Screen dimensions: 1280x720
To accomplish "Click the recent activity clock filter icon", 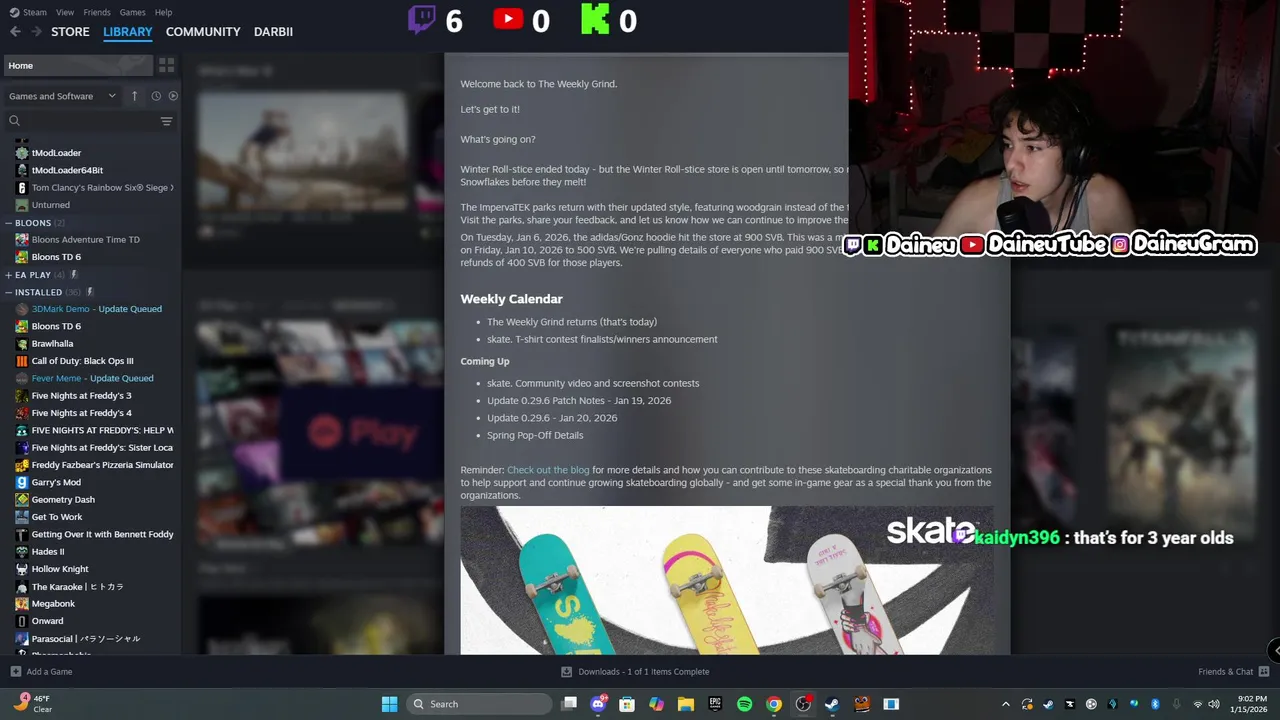I will pyautogui.click(x=156, y=96).
